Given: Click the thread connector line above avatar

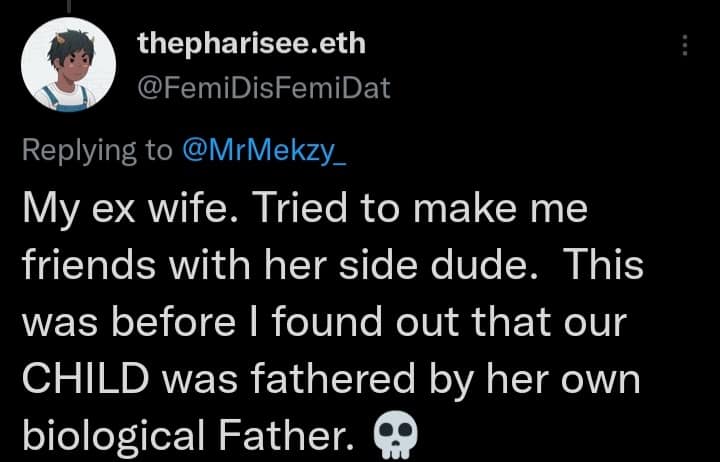Looking at the screenshot, I should coord(69,6).
